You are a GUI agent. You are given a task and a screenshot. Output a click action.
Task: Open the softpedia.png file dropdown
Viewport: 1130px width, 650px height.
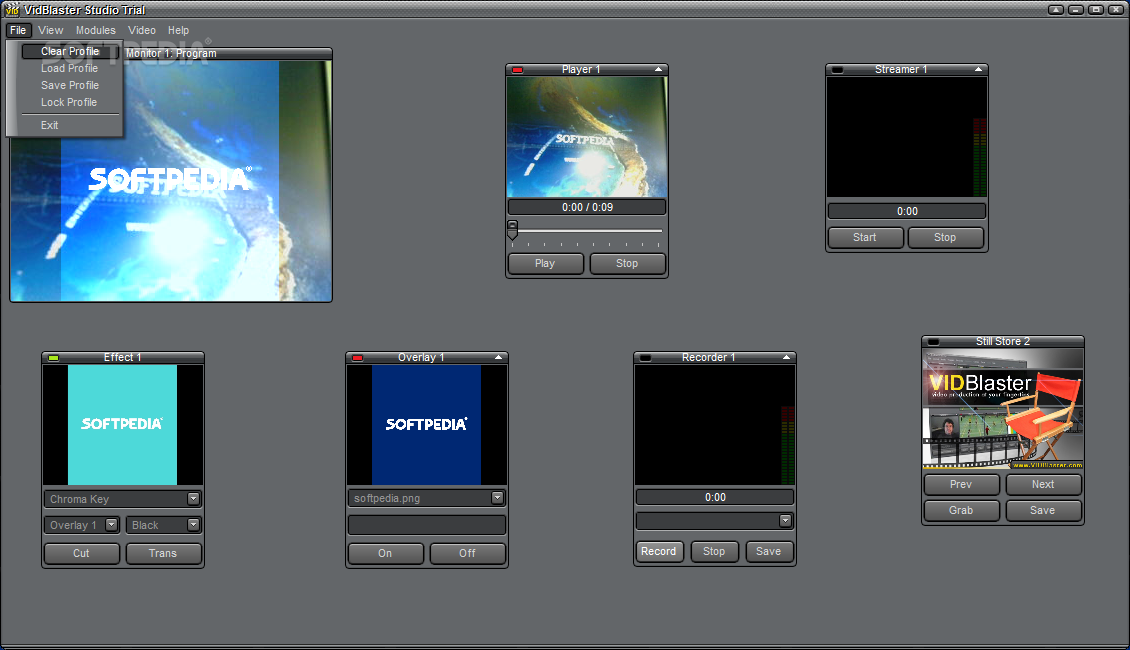point(497,498)
